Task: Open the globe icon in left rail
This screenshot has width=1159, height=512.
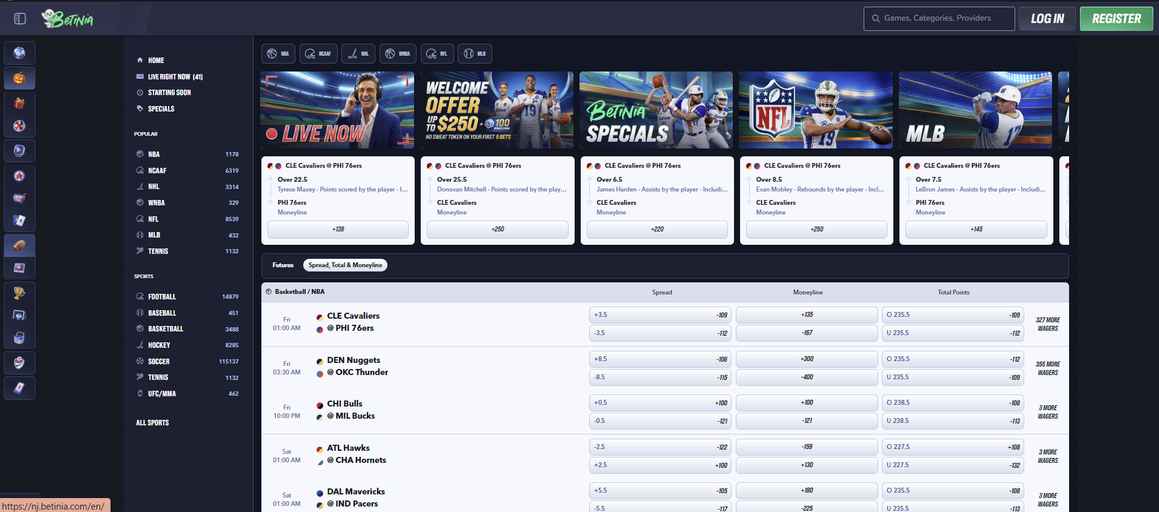Action: (x=19, y=52)
